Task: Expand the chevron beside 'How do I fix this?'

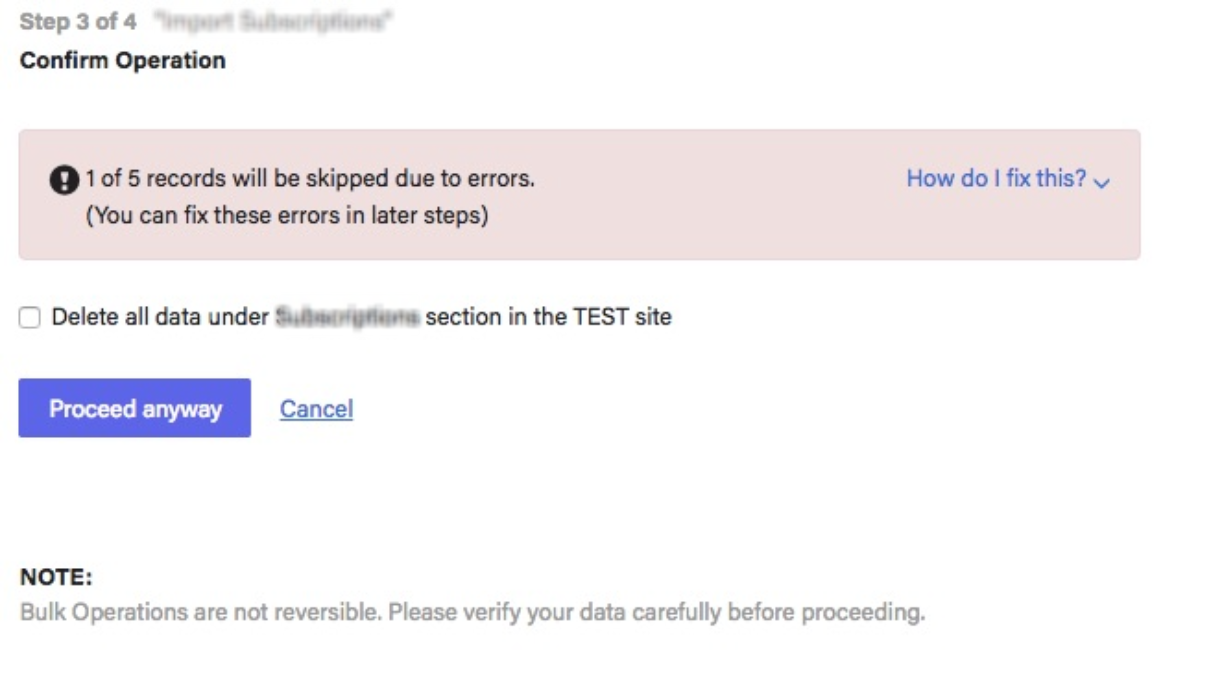Action: (1102, 183)
